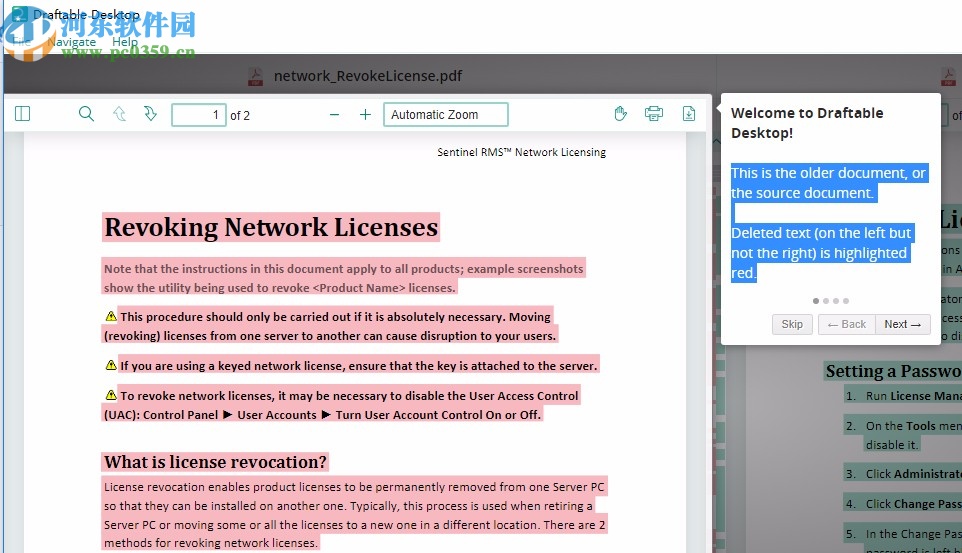Open the Navigate menu
962x553 pixels.
click(x=72, y=42)
